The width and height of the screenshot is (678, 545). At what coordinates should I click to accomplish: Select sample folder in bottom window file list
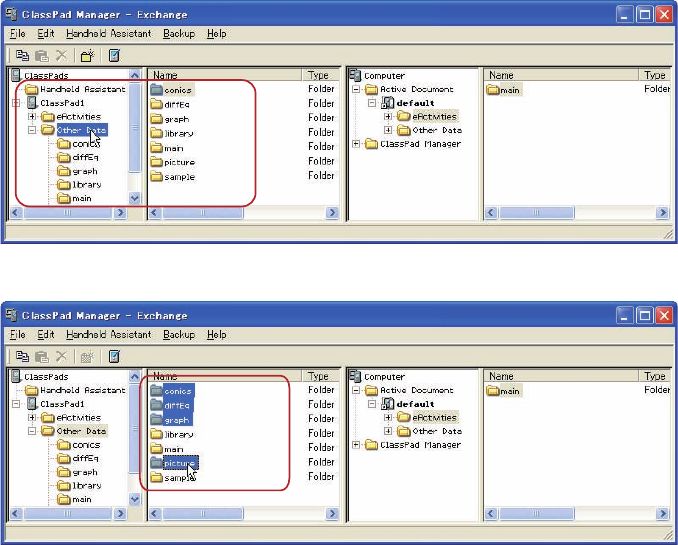pyautogui.click(x=173, y=478)
